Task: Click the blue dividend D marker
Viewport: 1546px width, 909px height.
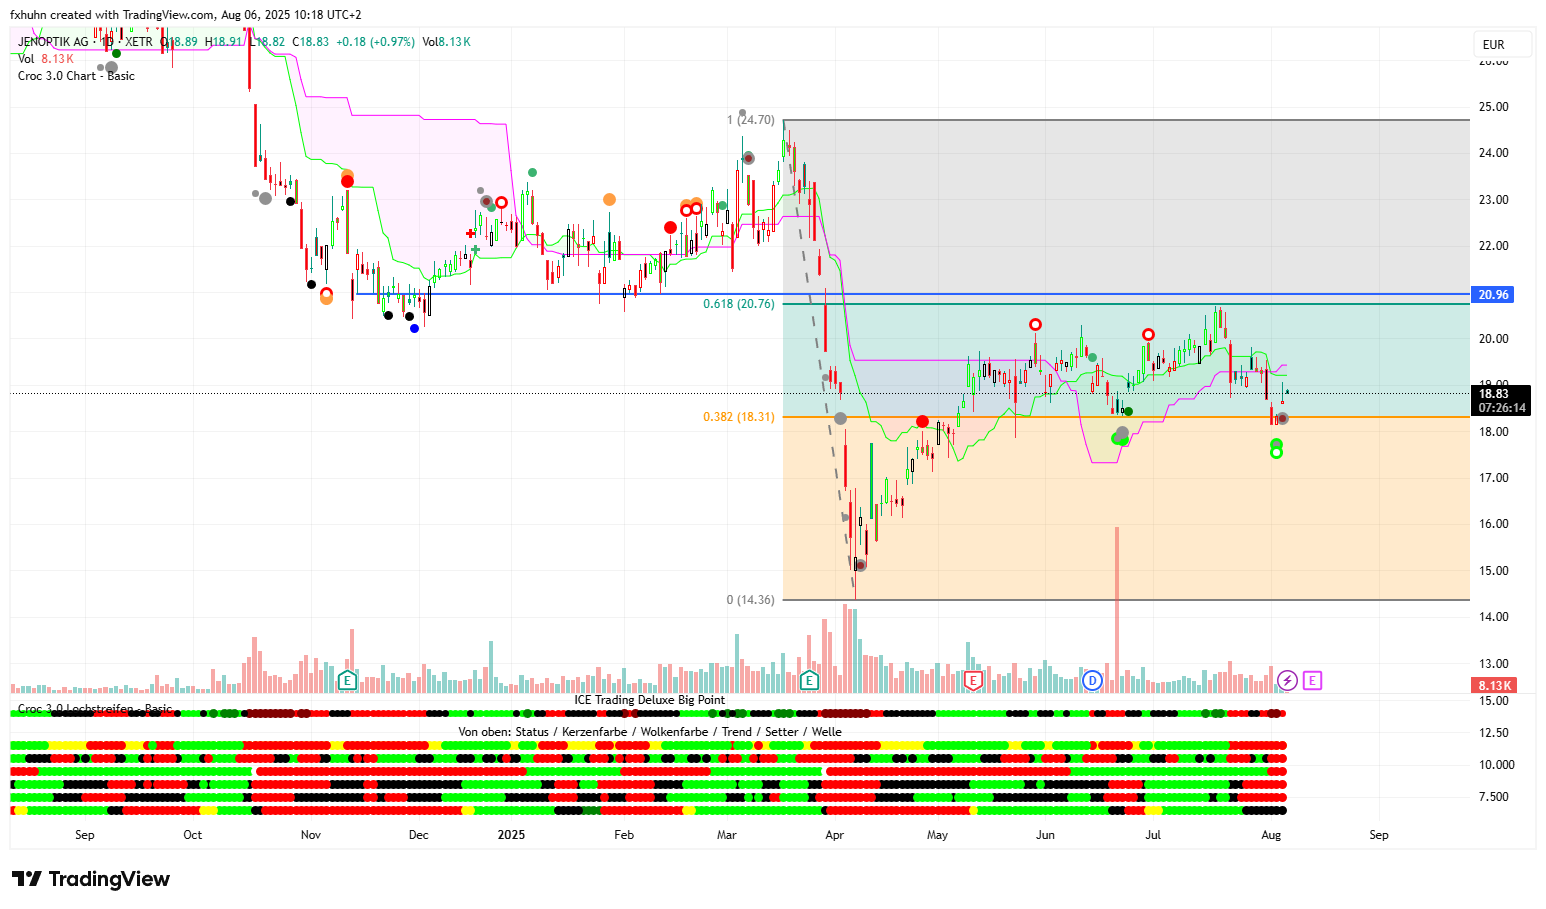Action: [x=1092, y=681]
